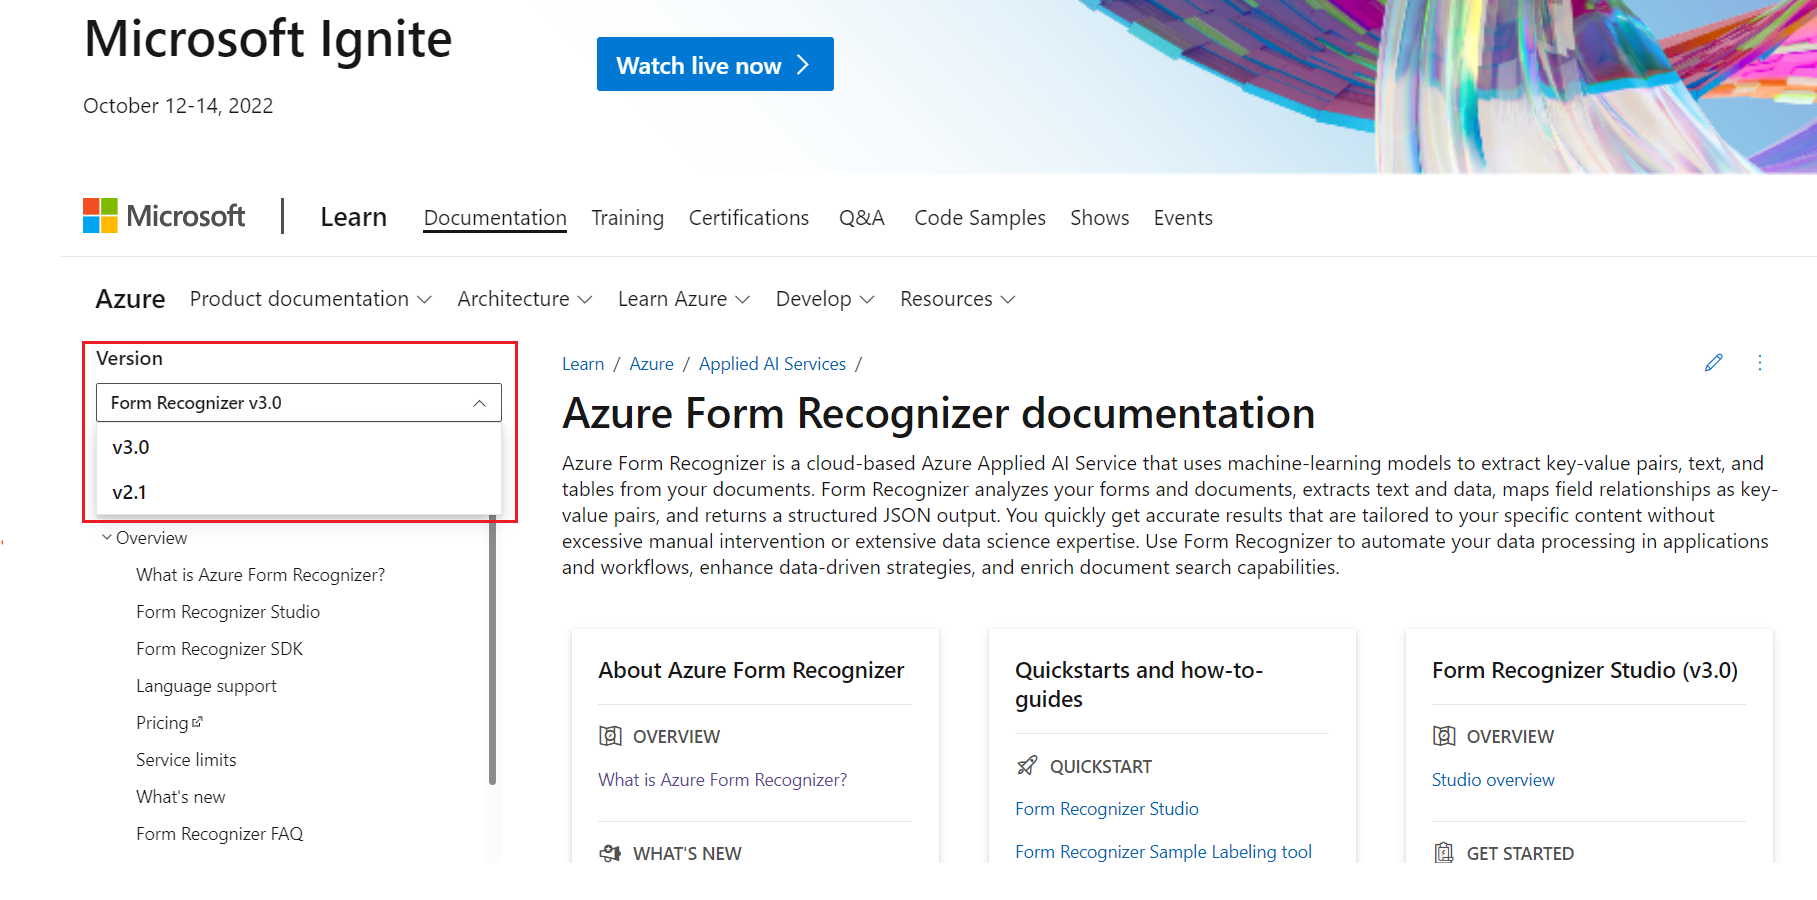Image resolution: width=1817 pixels, height=900 pixels.
Task: Click the Overview icon under About Azure Form Recognizer
Action: (610, 736)
